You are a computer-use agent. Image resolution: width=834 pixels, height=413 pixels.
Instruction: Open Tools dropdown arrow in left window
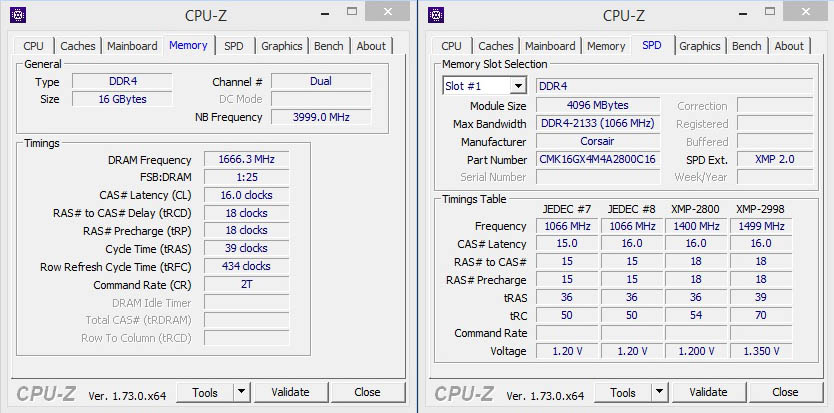[x=242, y=393]
